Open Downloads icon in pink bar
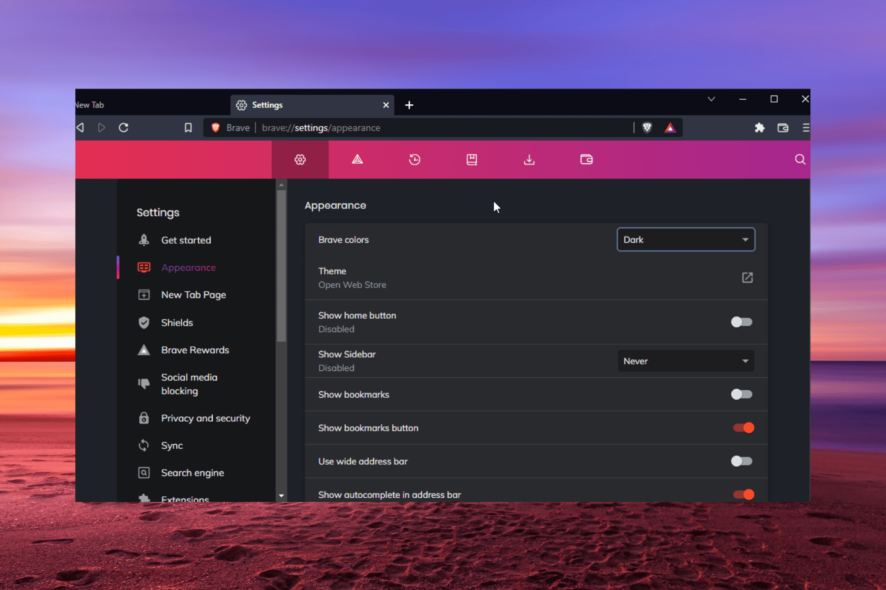This screenshot has height=590, width=886. click(529, 160)
